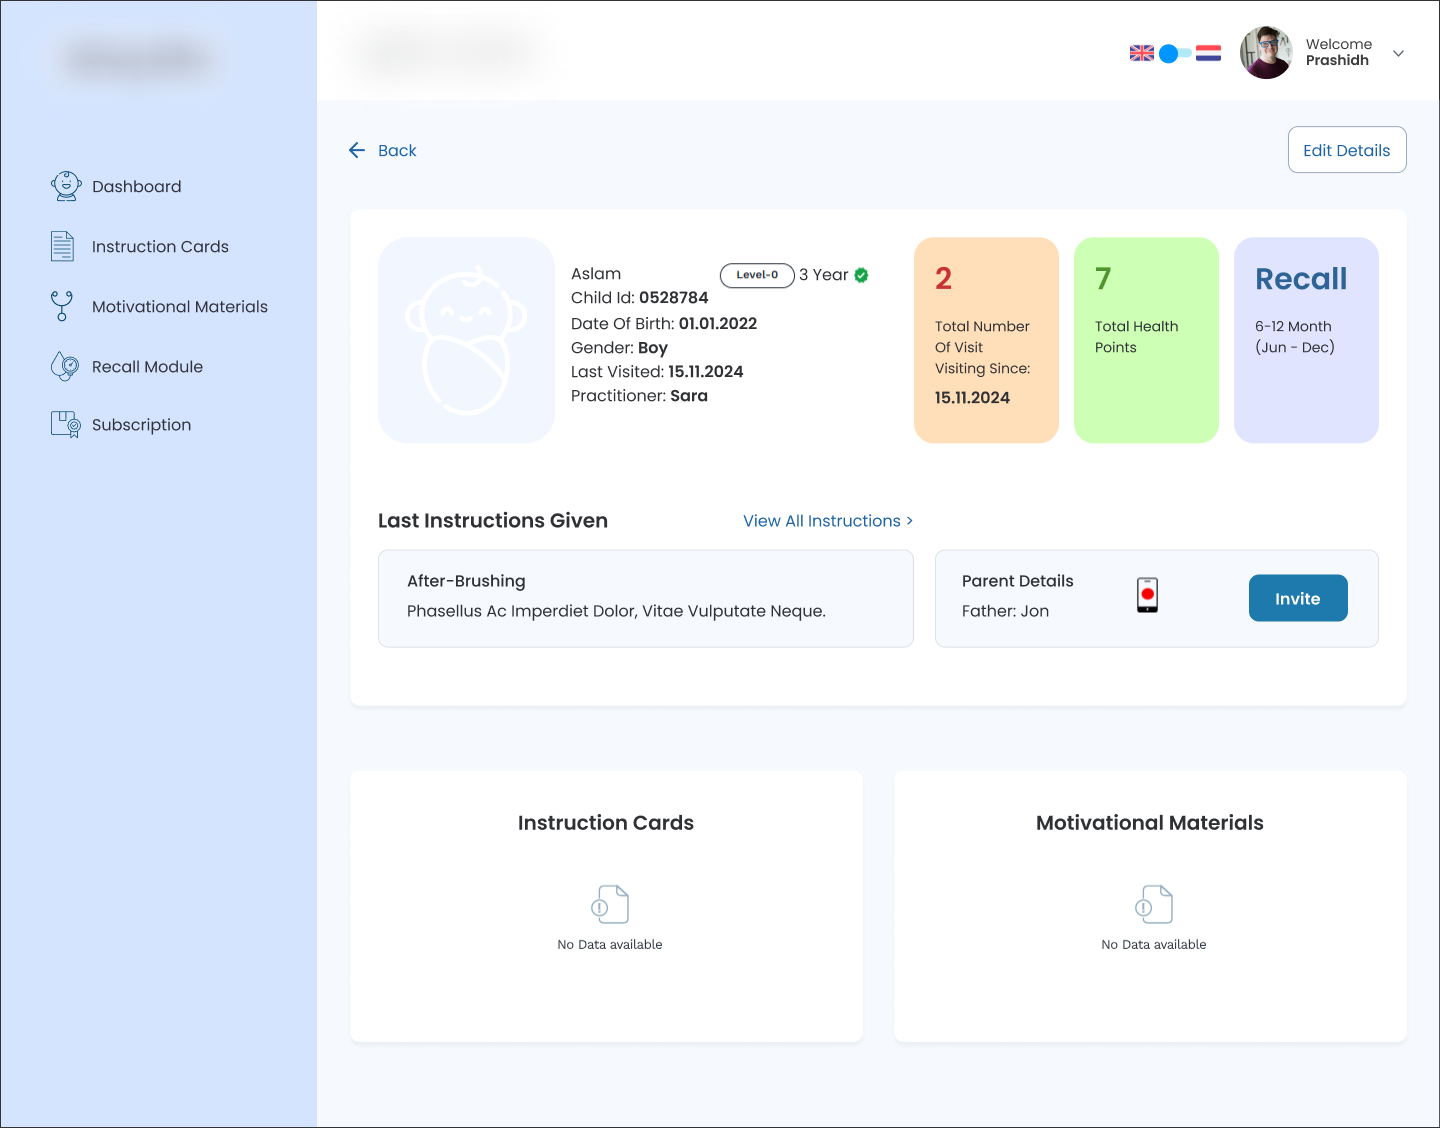Expand the user menu chevron beside Prashidh

[1398, 53]
